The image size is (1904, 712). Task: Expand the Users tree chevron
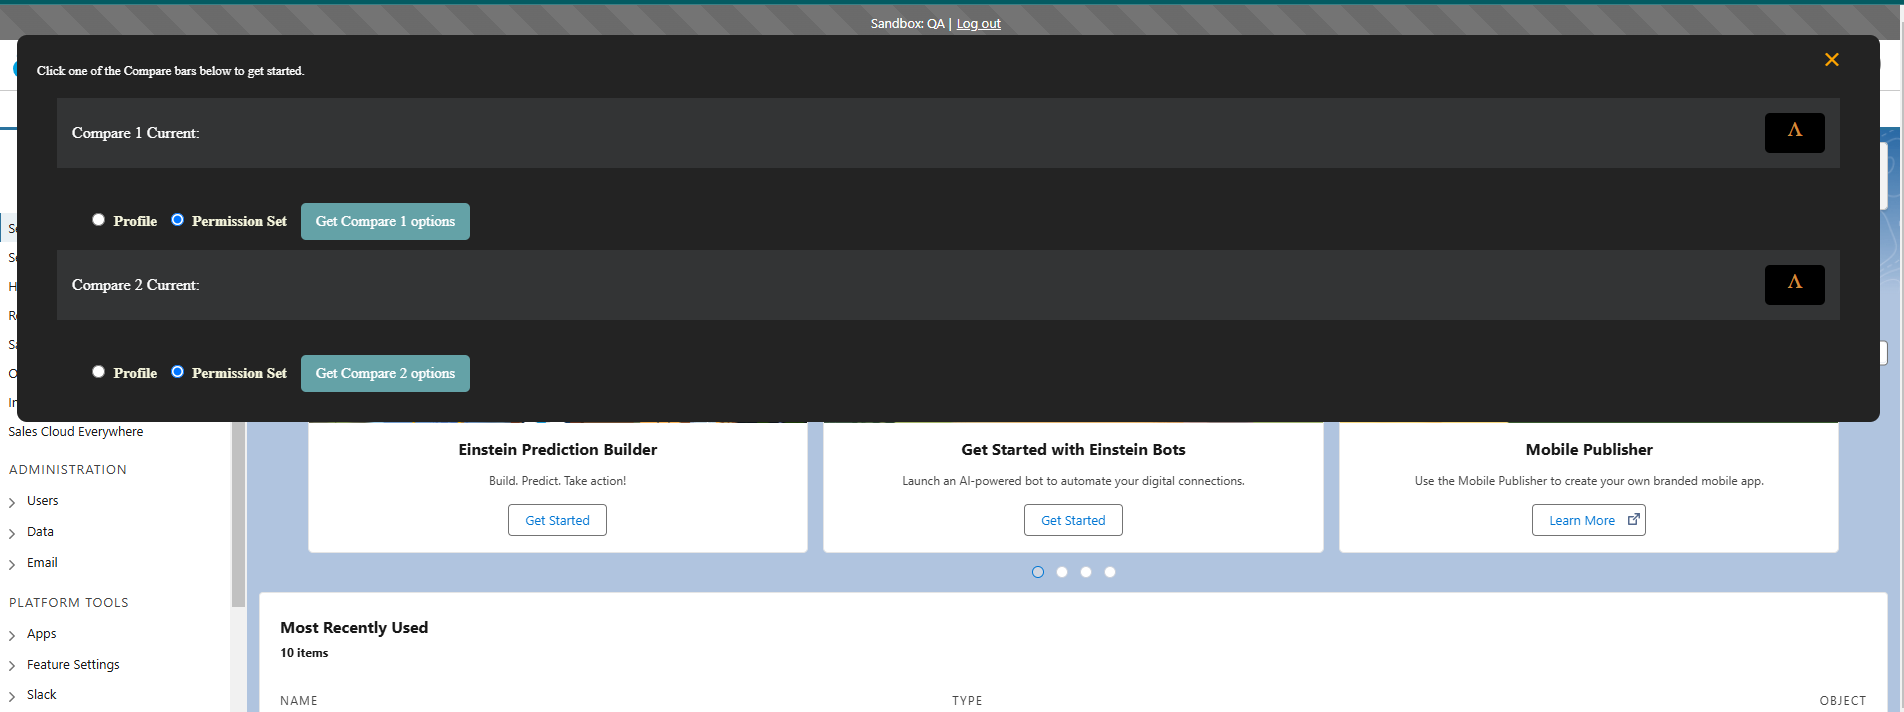tap(12, 502)
